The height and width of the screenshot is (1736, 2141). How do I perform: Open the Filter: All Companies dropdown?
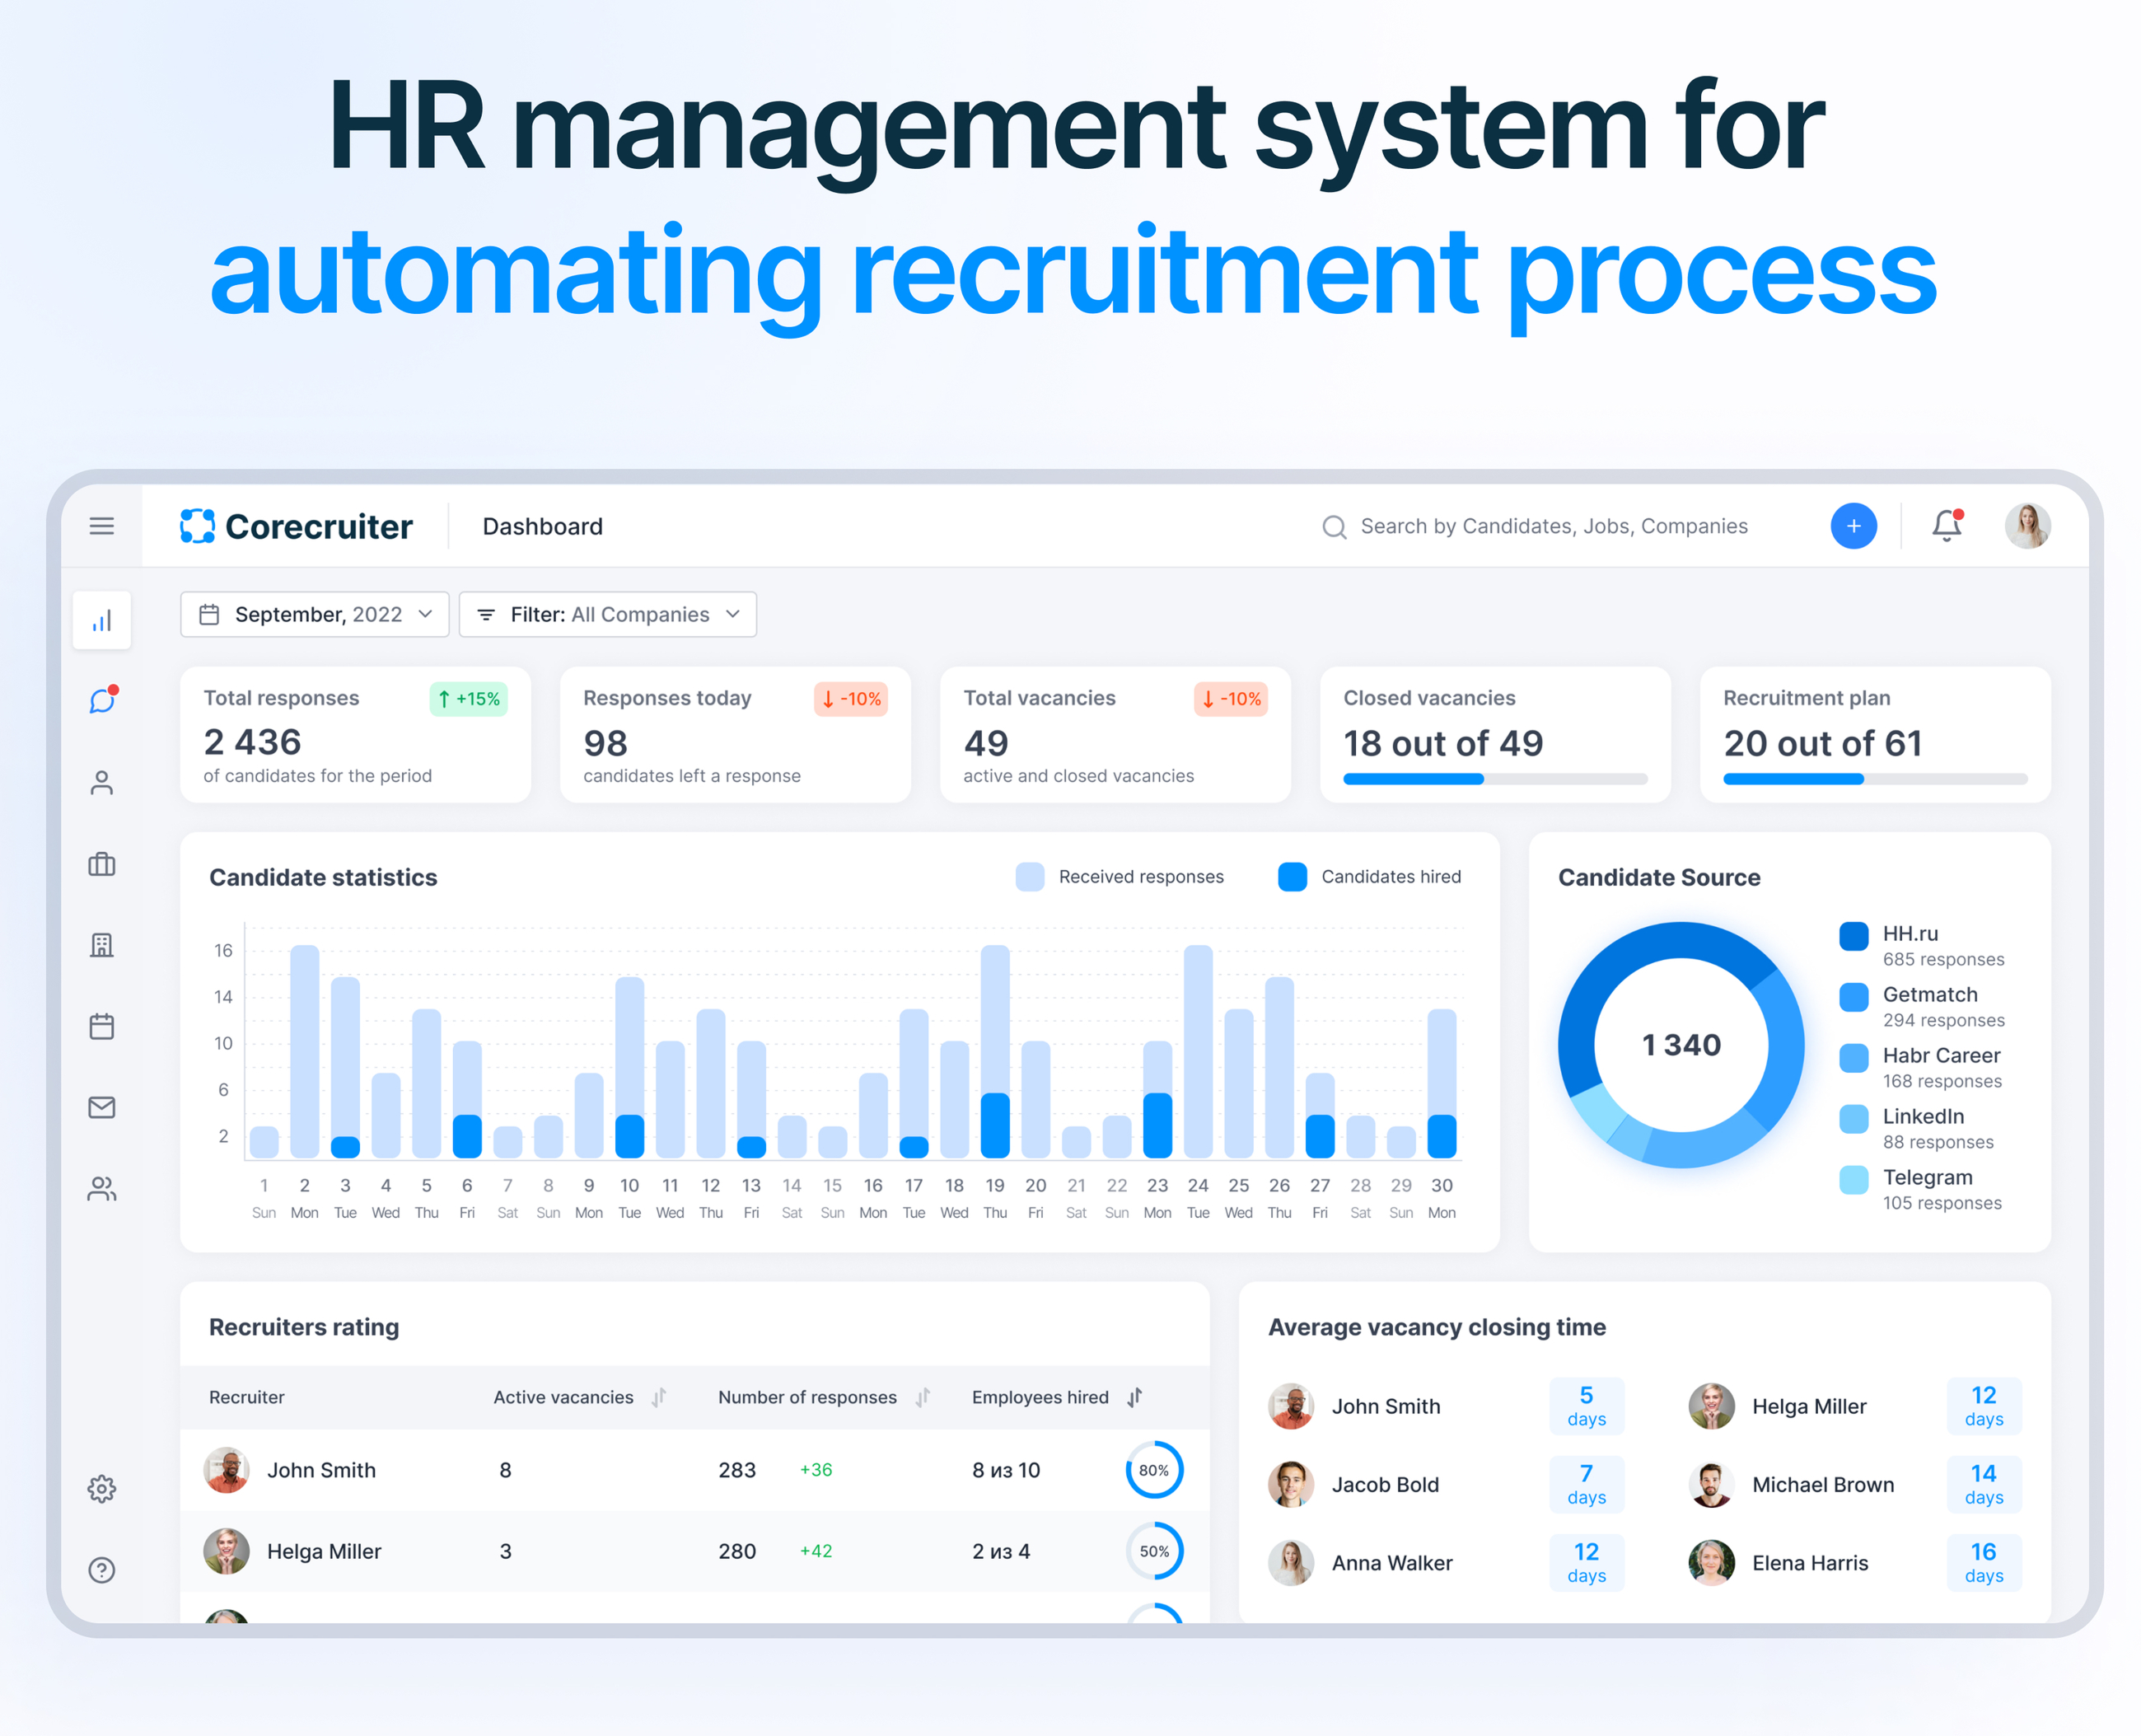coord(607,614)
